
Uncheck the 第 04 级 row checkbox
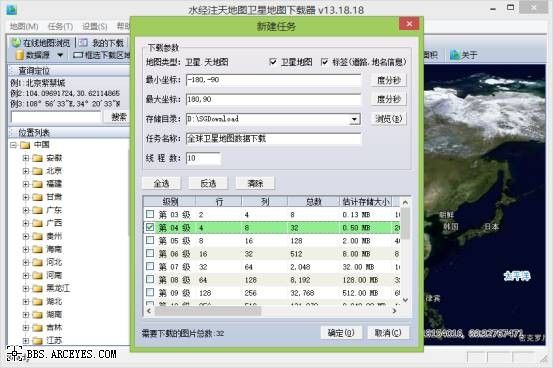[x=150, y=227]
